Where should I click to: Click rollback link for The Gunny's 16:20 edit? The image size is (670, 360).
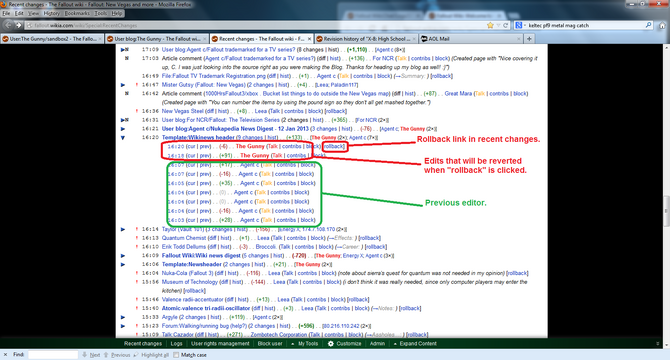pos(334,146)
